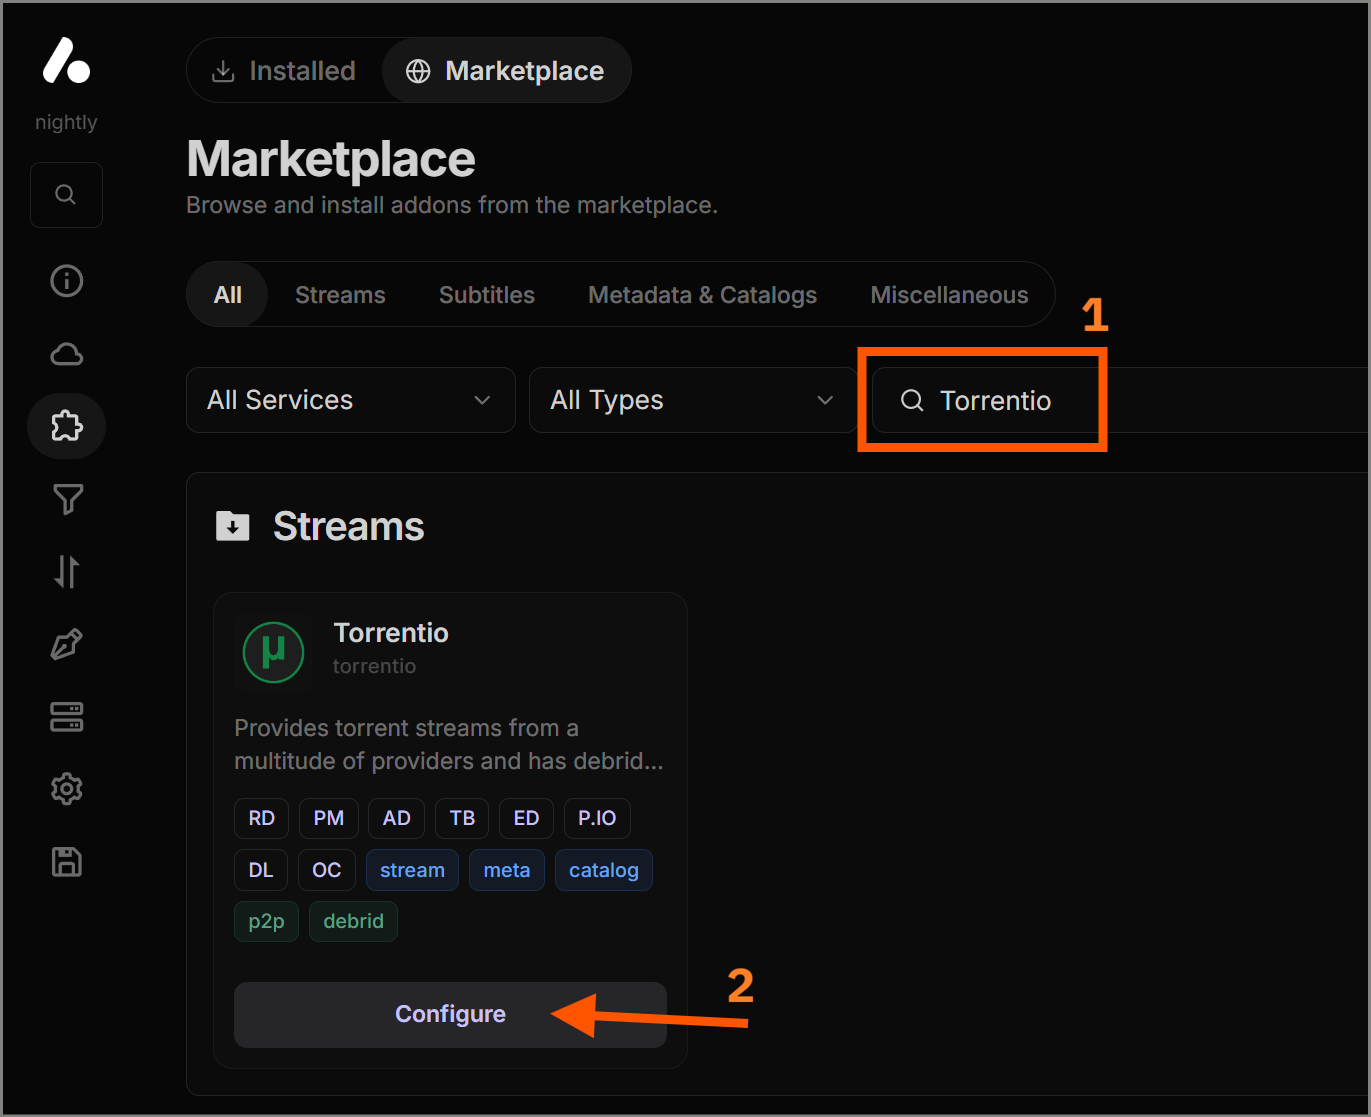Select the puzzle piece addons sidebar icon

click(x=67, y=426)
